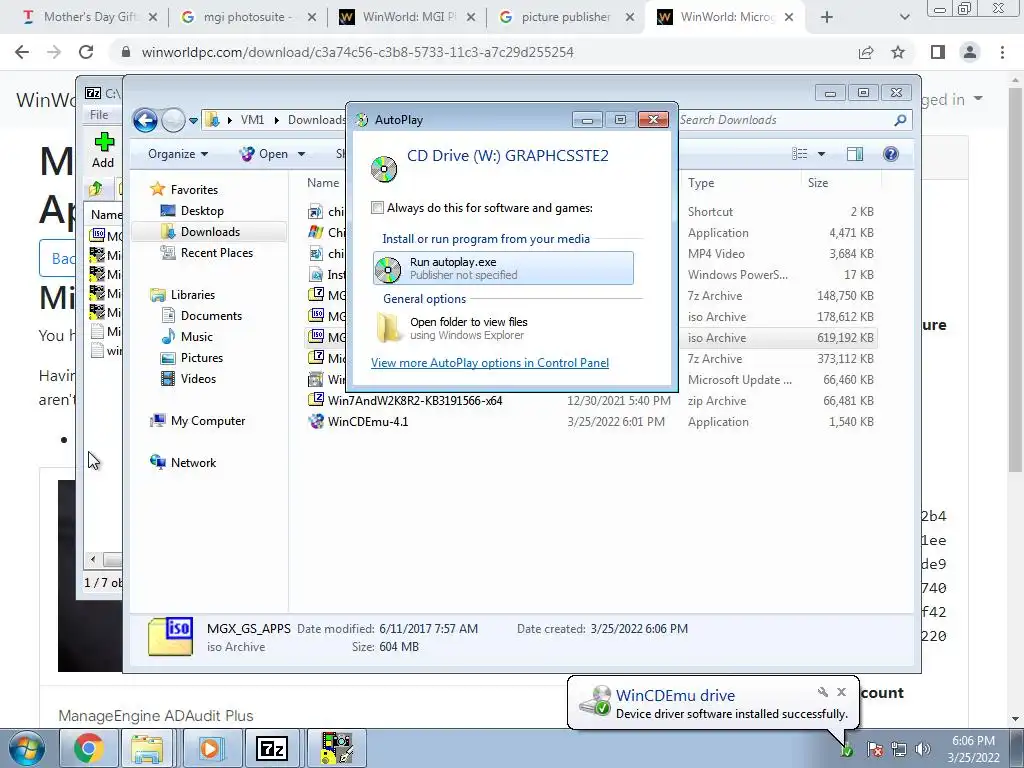Click the network icon in system tray
This screenshot has width=1024, height=768.
899,749
